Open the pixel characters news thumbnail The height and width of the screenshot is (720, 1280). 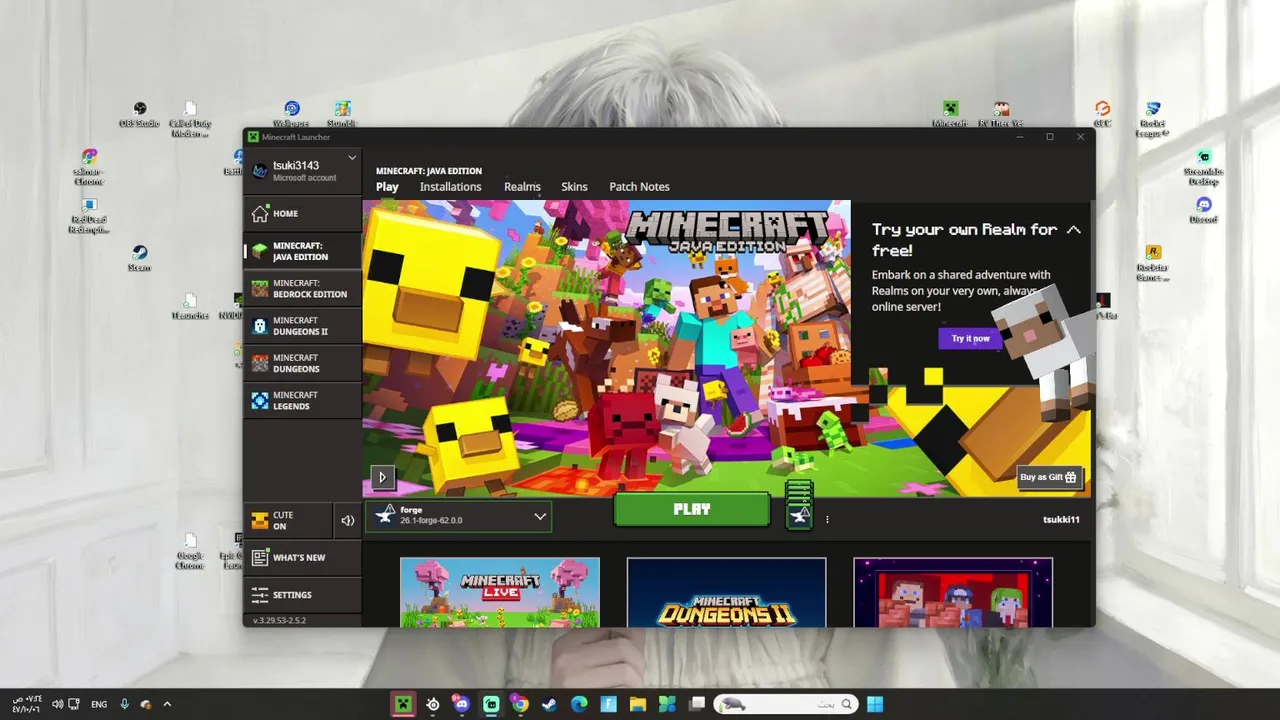[x=953, y=592]
